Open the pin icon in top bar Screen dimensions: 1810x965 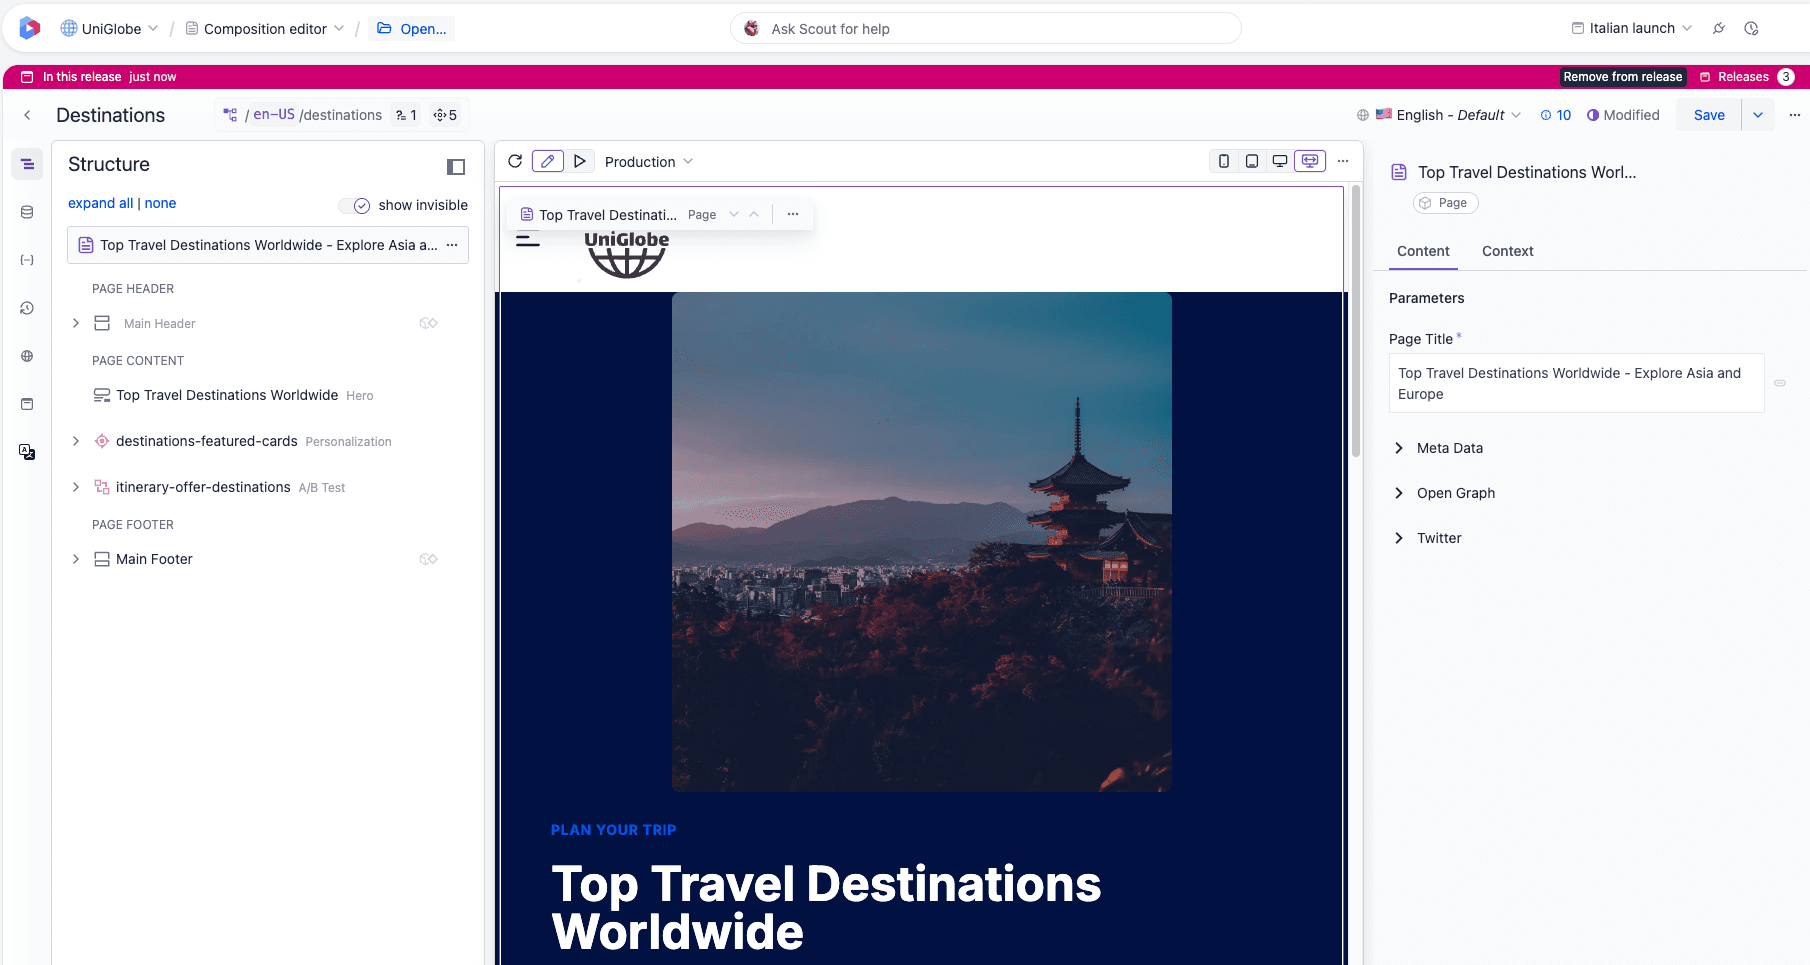tap(1718, 28)
